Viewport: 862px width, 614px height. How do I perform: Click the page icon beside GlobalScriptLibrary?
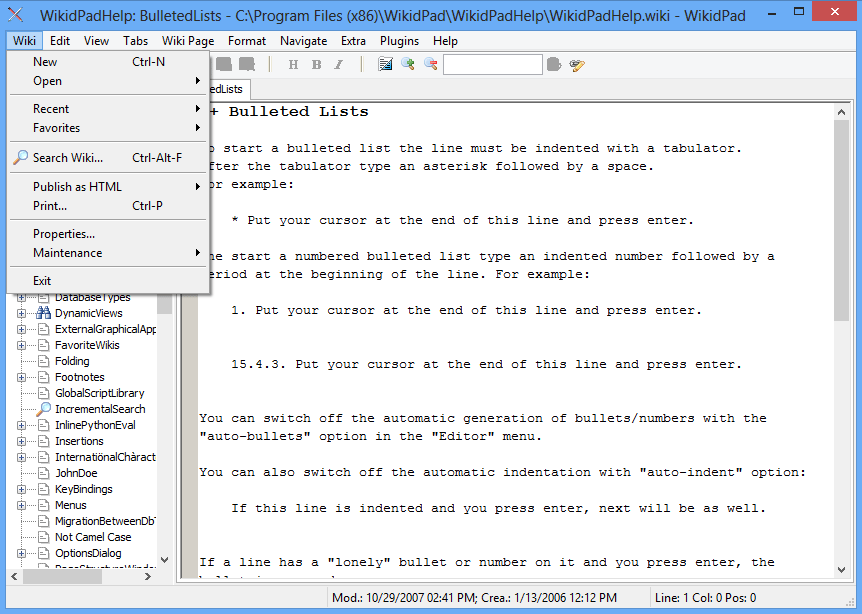pos(44,393)
